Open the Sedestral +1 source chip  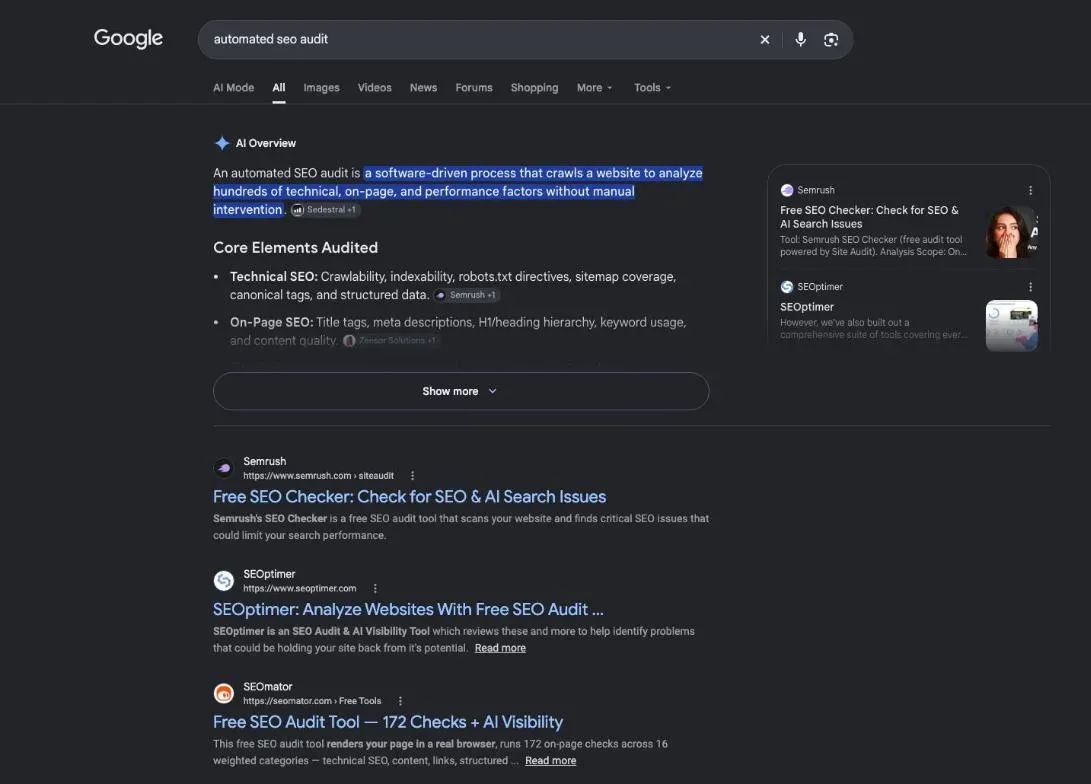[325, 209]
